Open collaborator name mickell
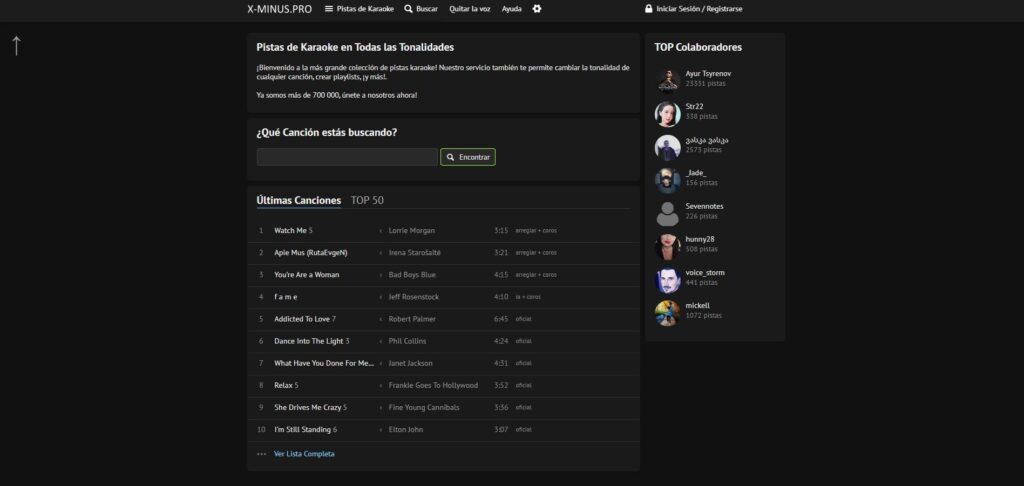The image size is (1024, 486). coord(697,306)
